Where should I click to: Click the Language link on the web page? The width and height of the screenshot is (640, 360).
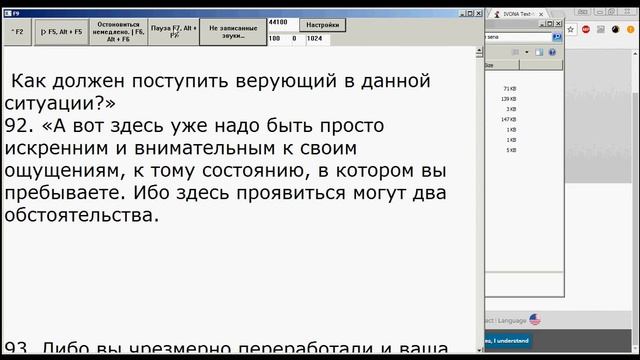pyautogui.click(x=512, y=321)
